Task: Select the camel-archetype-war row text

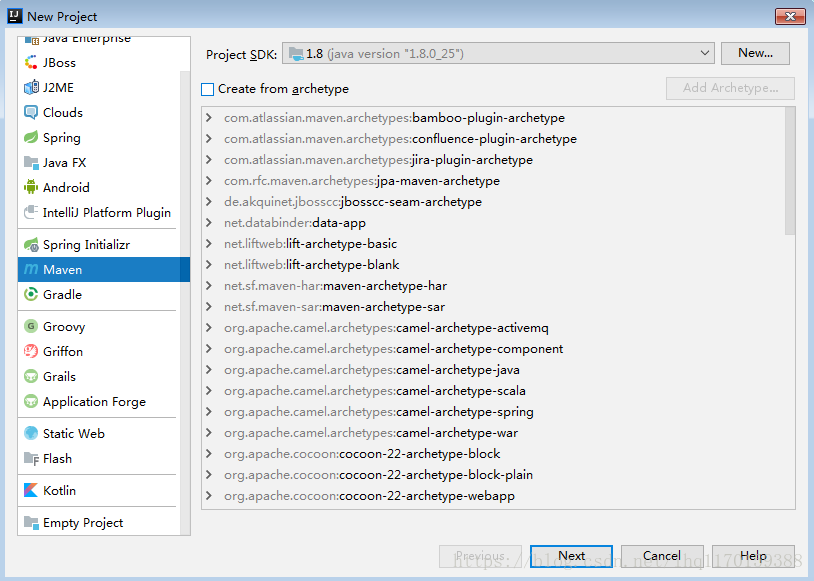Action: point(371,433)
